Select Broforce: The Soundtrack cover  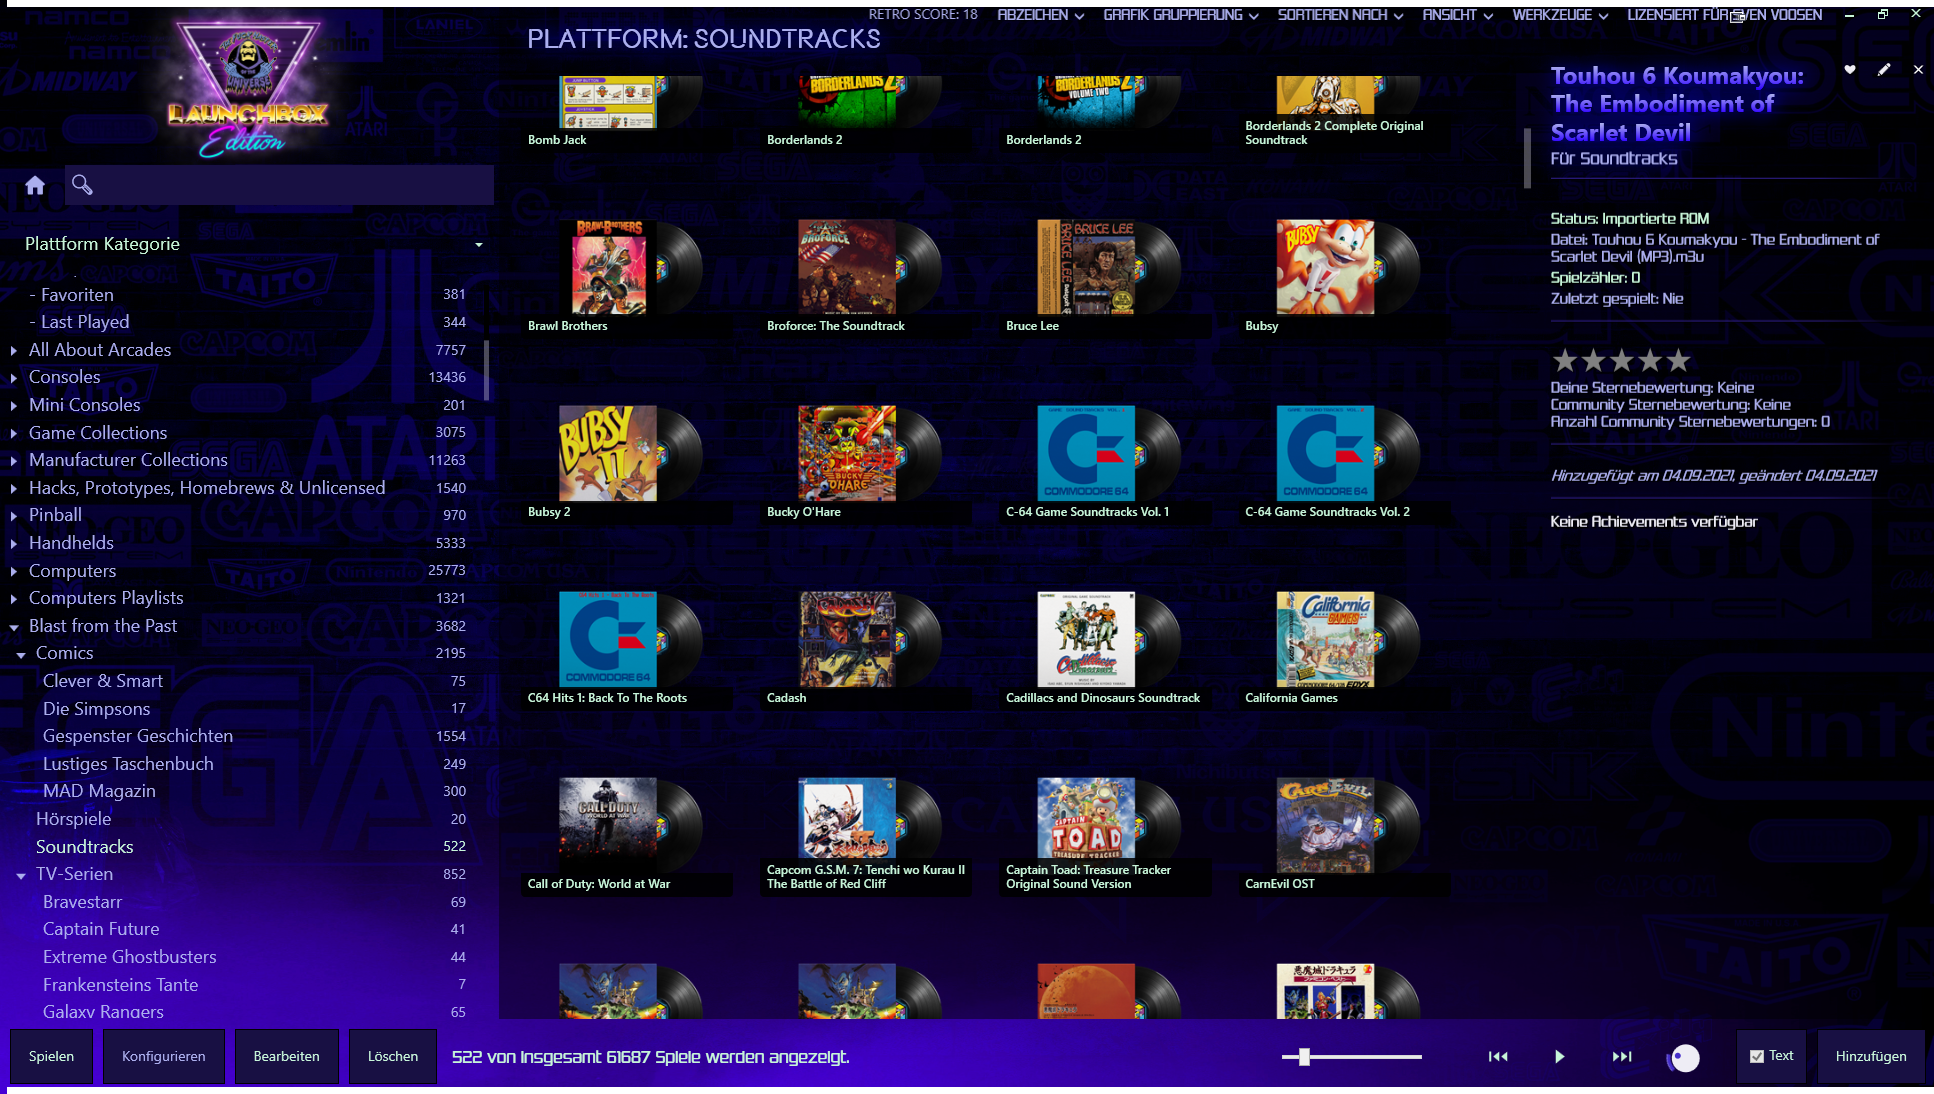pos(847,267)
